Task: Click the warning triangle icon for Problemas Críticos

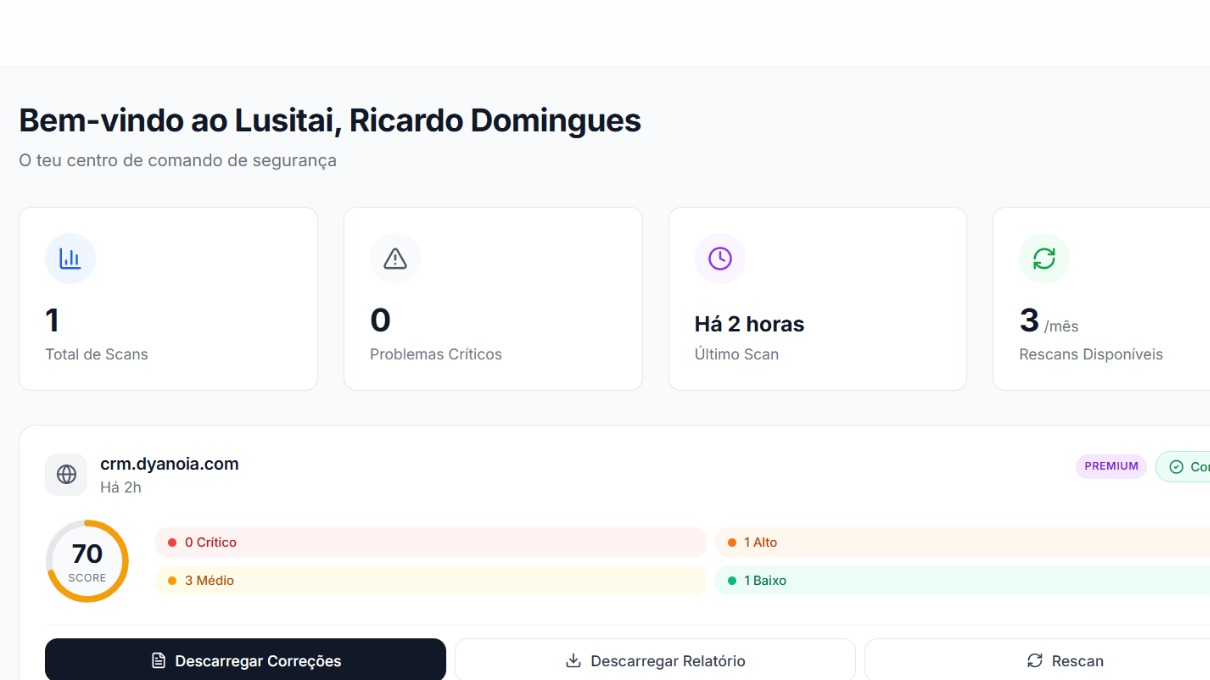Action: [x=395, y=259]
